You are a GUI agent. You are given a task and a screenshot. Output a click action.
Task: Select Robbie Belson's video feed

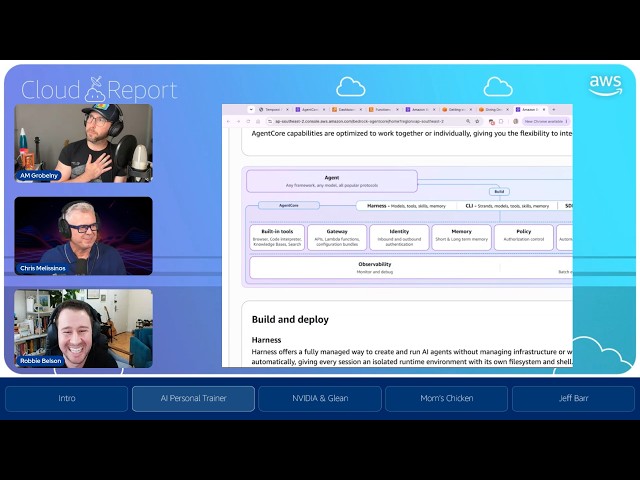(84, 329)
